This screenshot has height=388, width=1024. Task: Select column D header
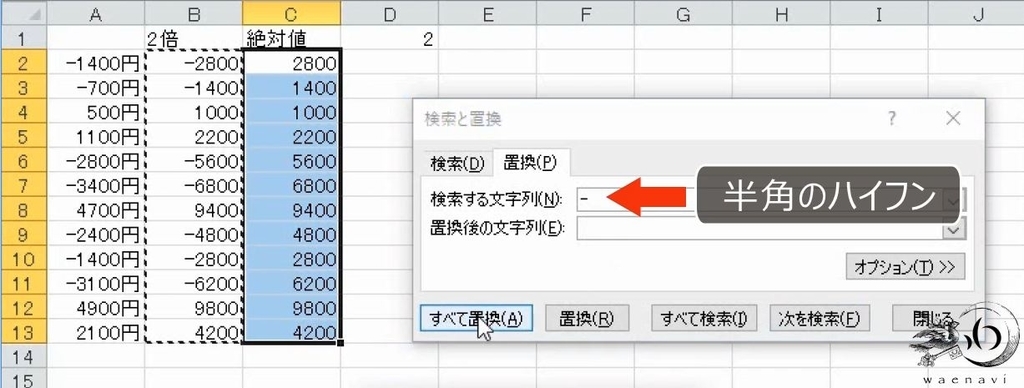coord(389,14)
